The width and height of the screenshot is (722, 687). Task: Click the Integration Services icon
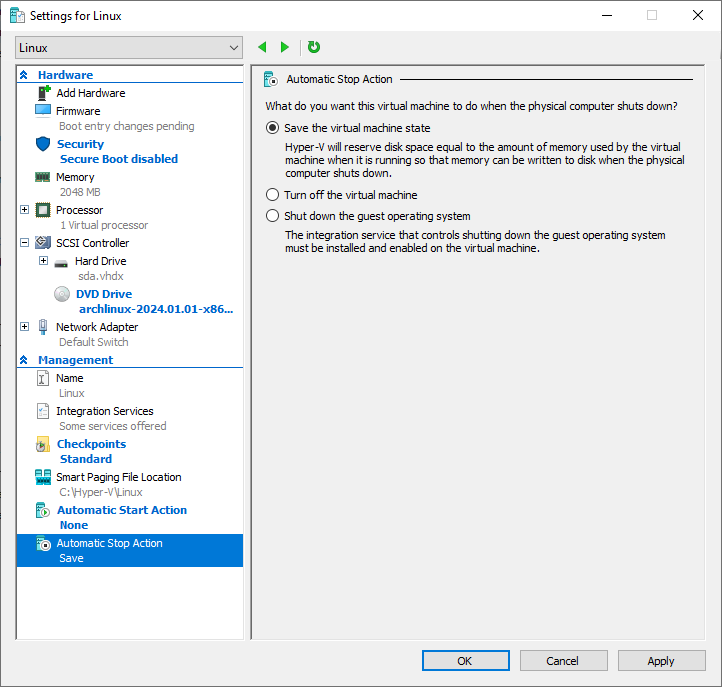(43, 411)
